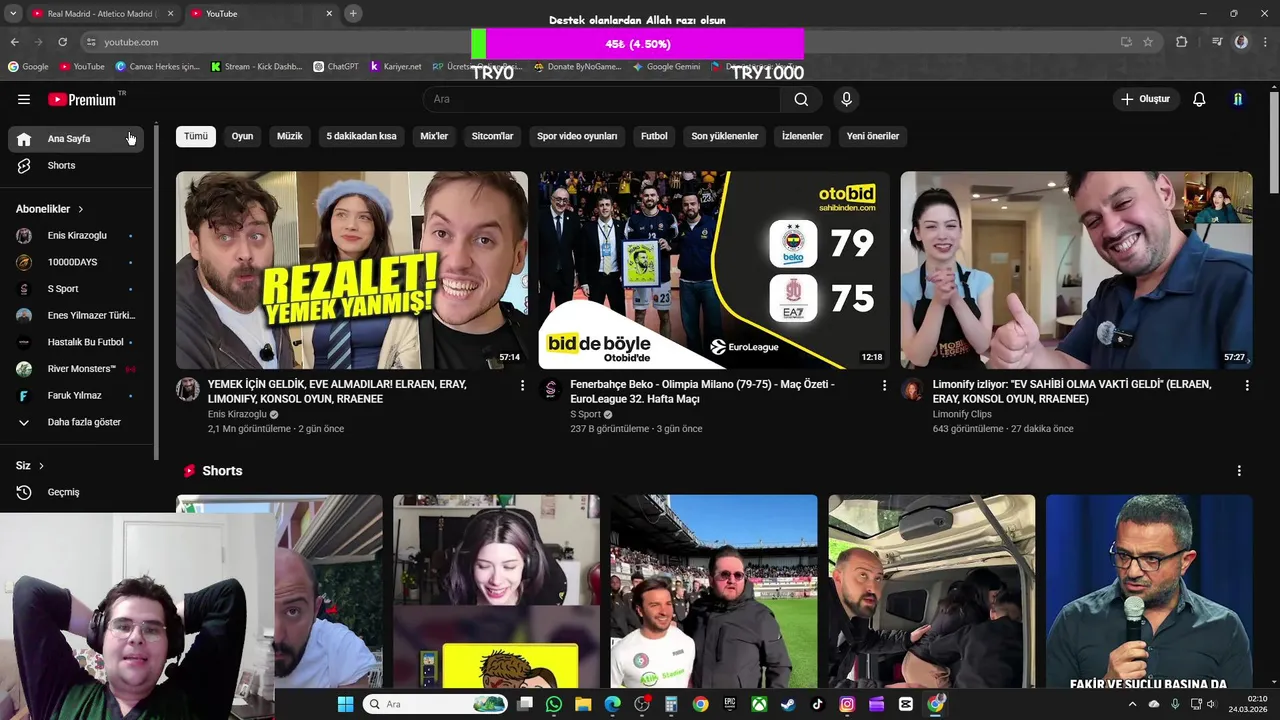Reload the page in Chrome
Screen dimensions: 1280x720
[x=62, y=42]
